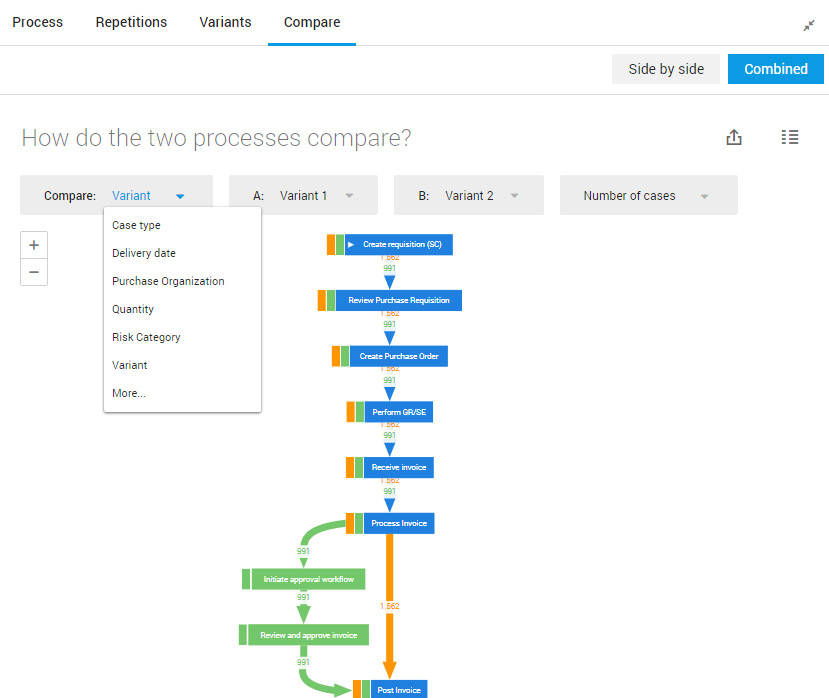This screenshot has height=698, width=829.
Task: Click the collapse view arrows icon
Action: coord(809,25)
